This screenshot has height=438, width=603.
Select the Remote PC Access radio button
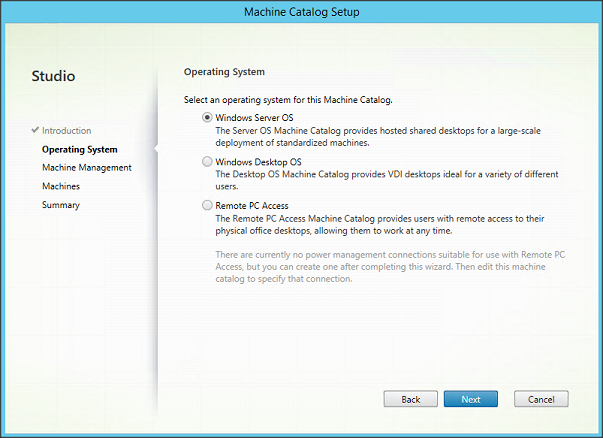(207, 205)
